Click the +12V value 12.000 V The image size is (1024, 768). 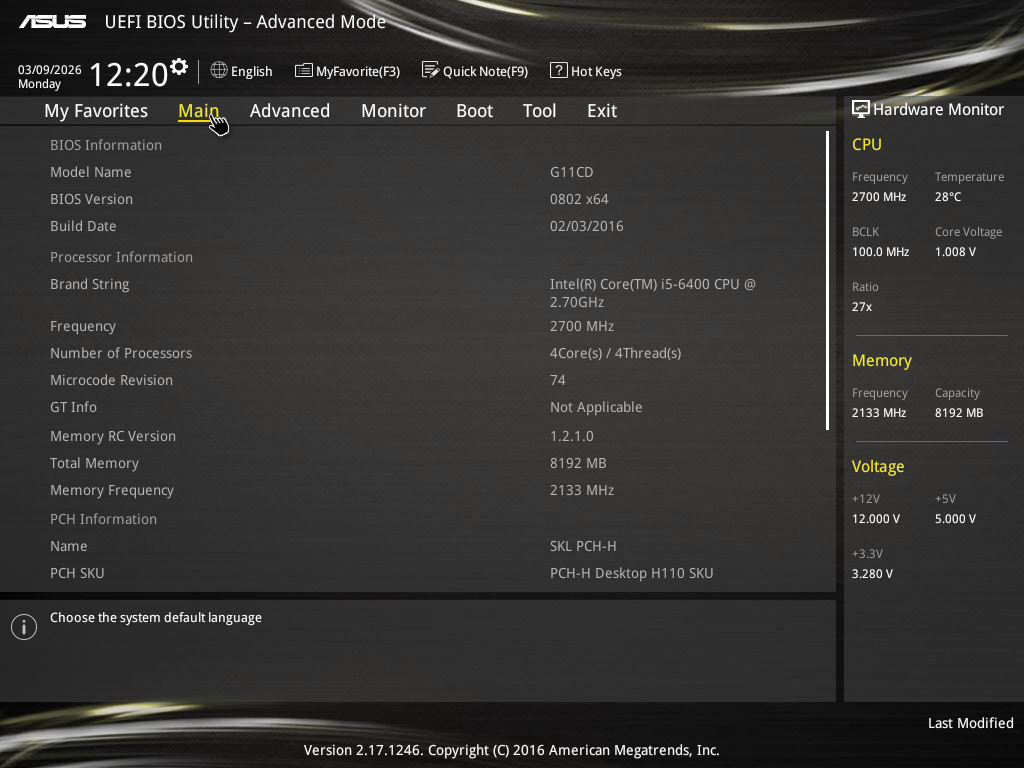(x=876, y=519)
